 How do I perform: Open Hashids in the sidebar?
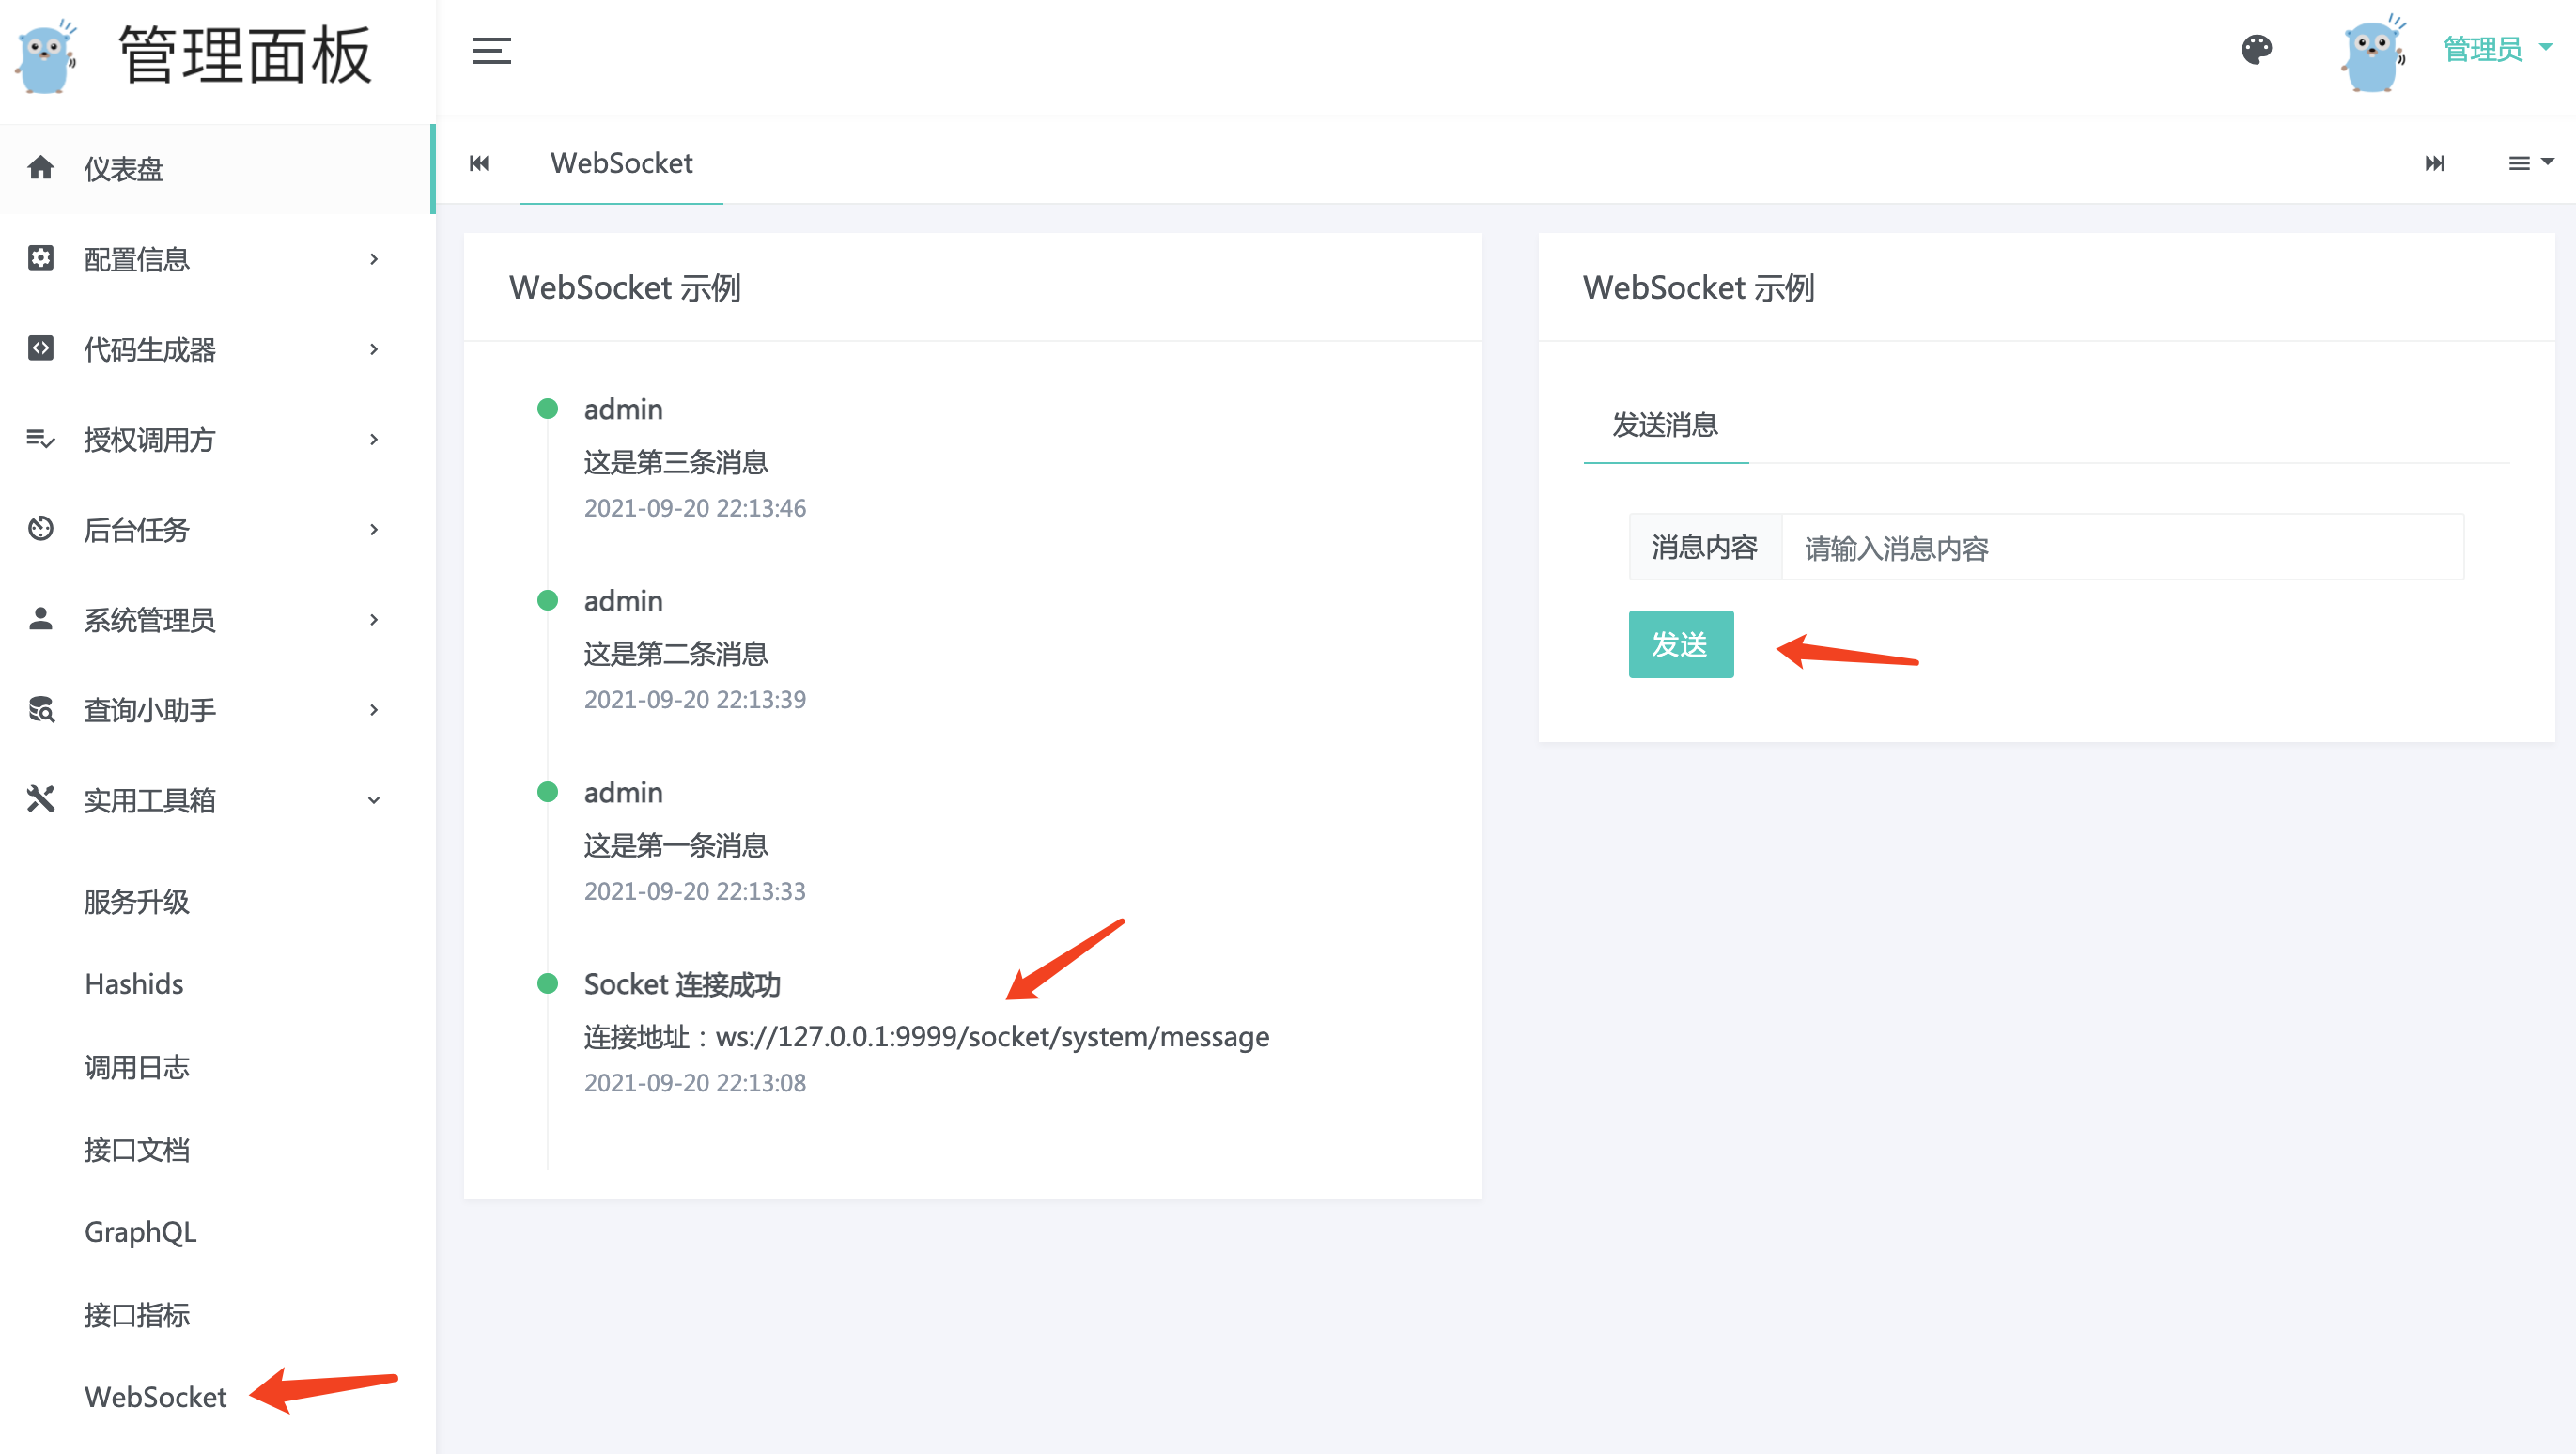134,984
